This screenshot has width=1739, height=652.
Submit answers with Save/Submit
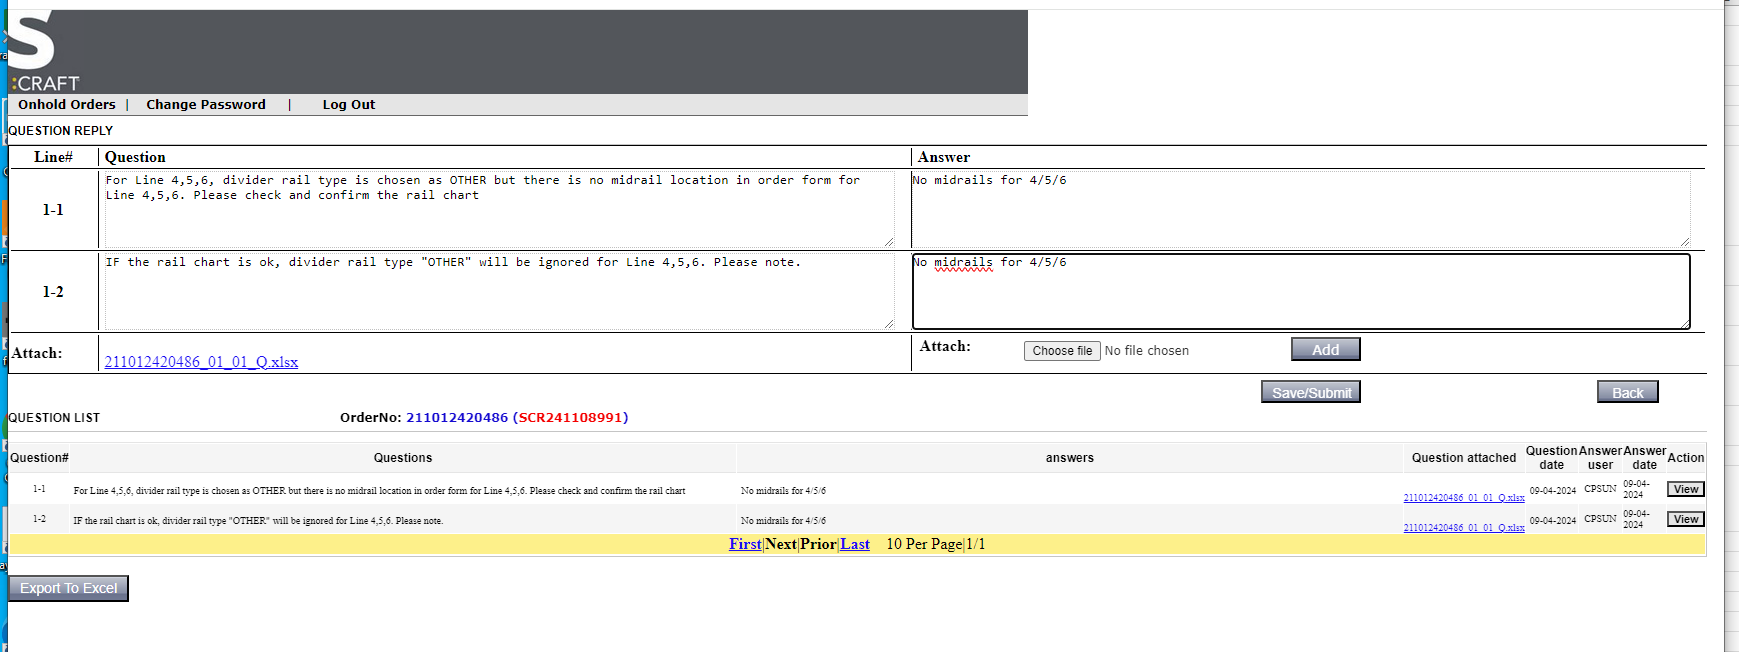[1310, 392]
